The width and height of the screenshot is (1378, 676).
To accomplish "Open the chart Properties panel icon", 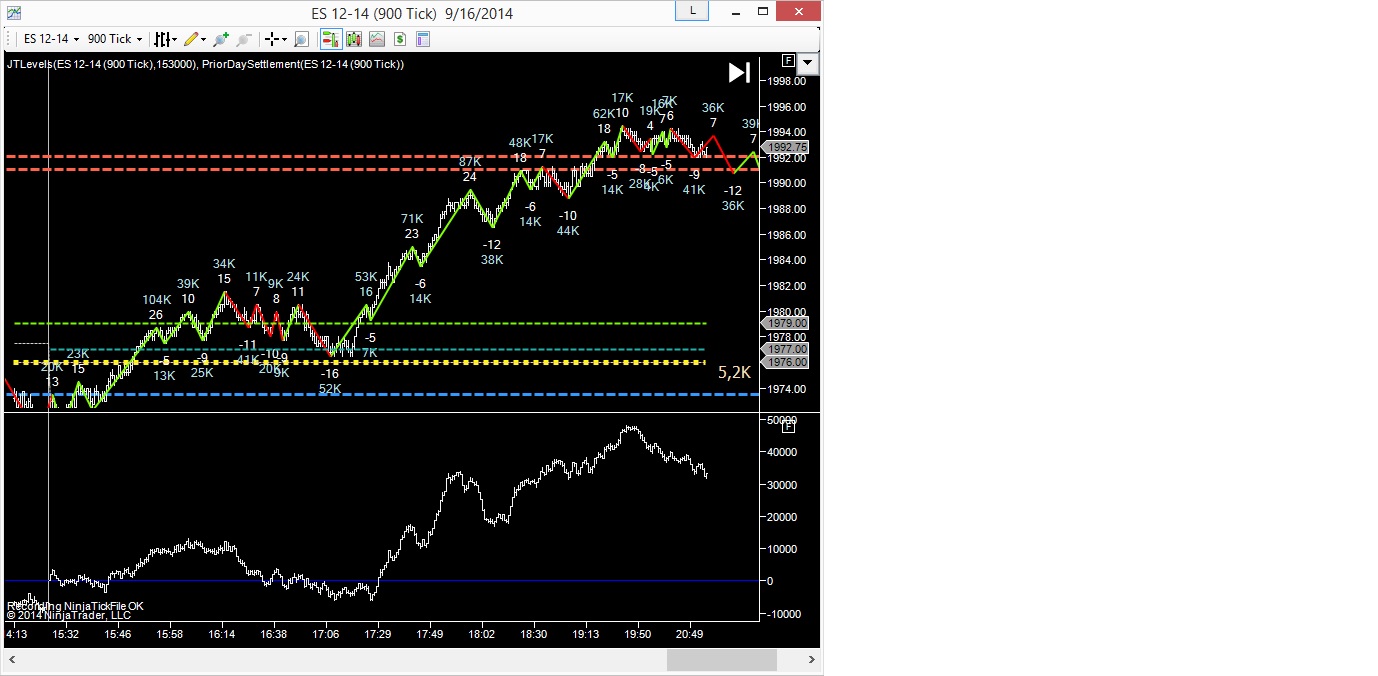I will [x=422, y=39].
